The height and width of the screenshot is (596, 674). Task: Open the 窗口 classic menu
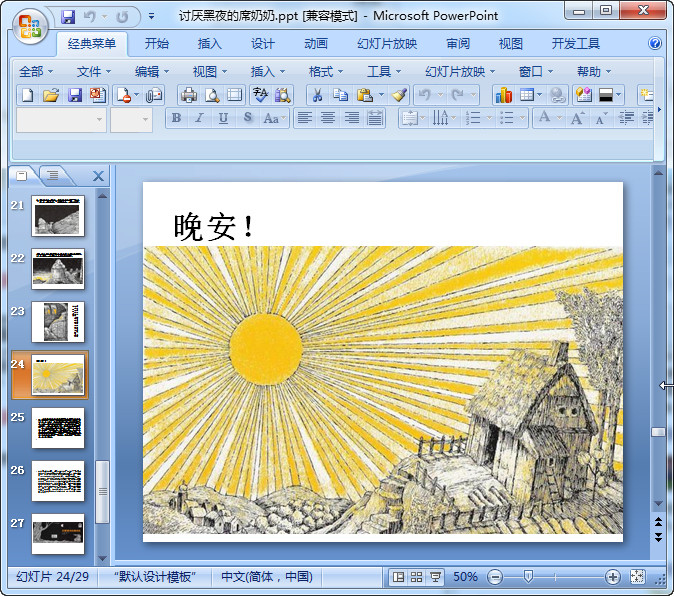(x=536, y=71)
